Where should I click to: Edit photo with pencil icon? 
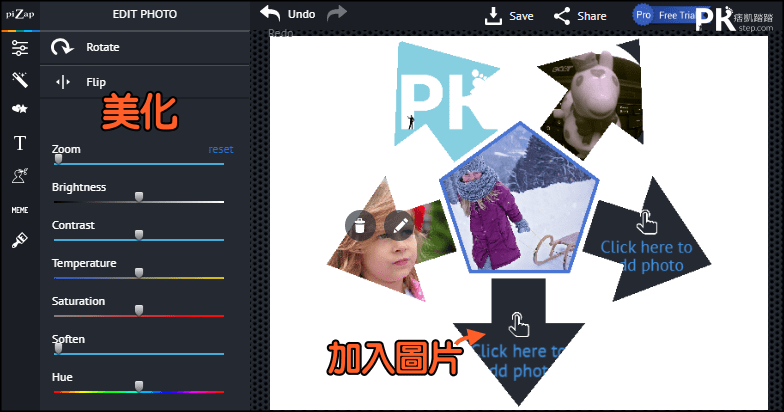[400, 226]
